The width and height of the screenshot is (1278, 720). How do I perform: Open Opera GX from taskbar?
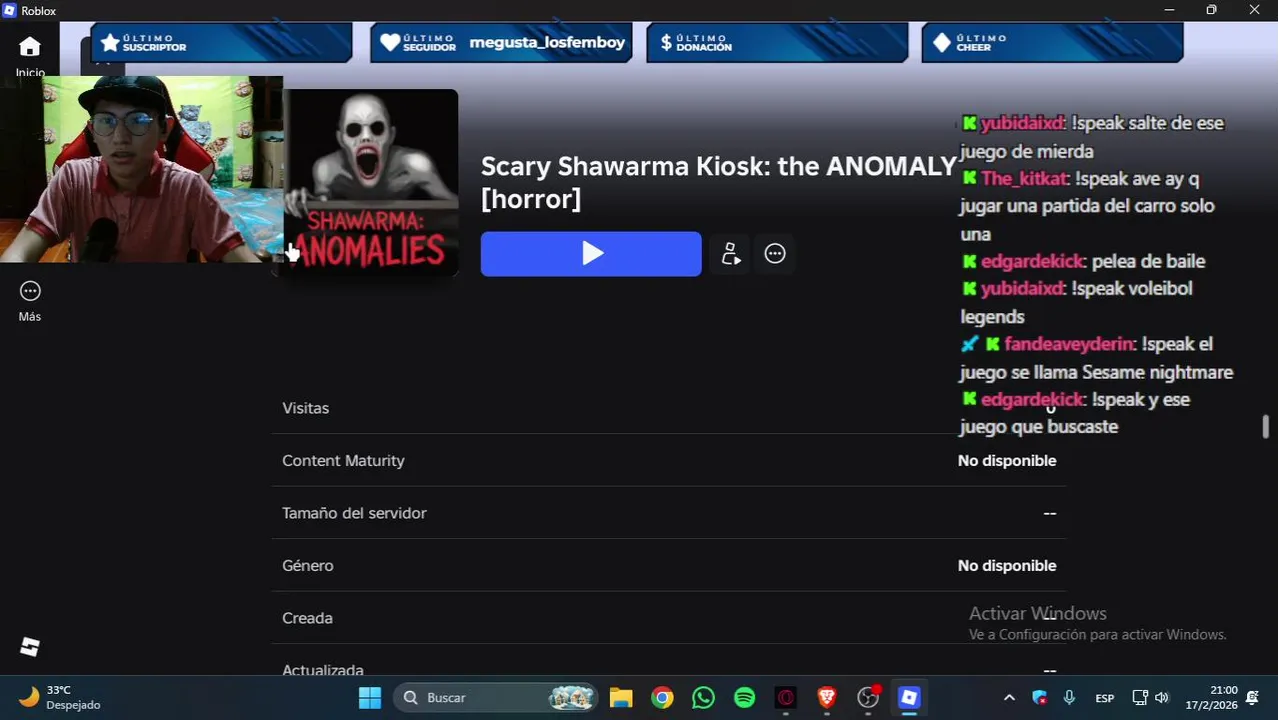pos(785,697)
